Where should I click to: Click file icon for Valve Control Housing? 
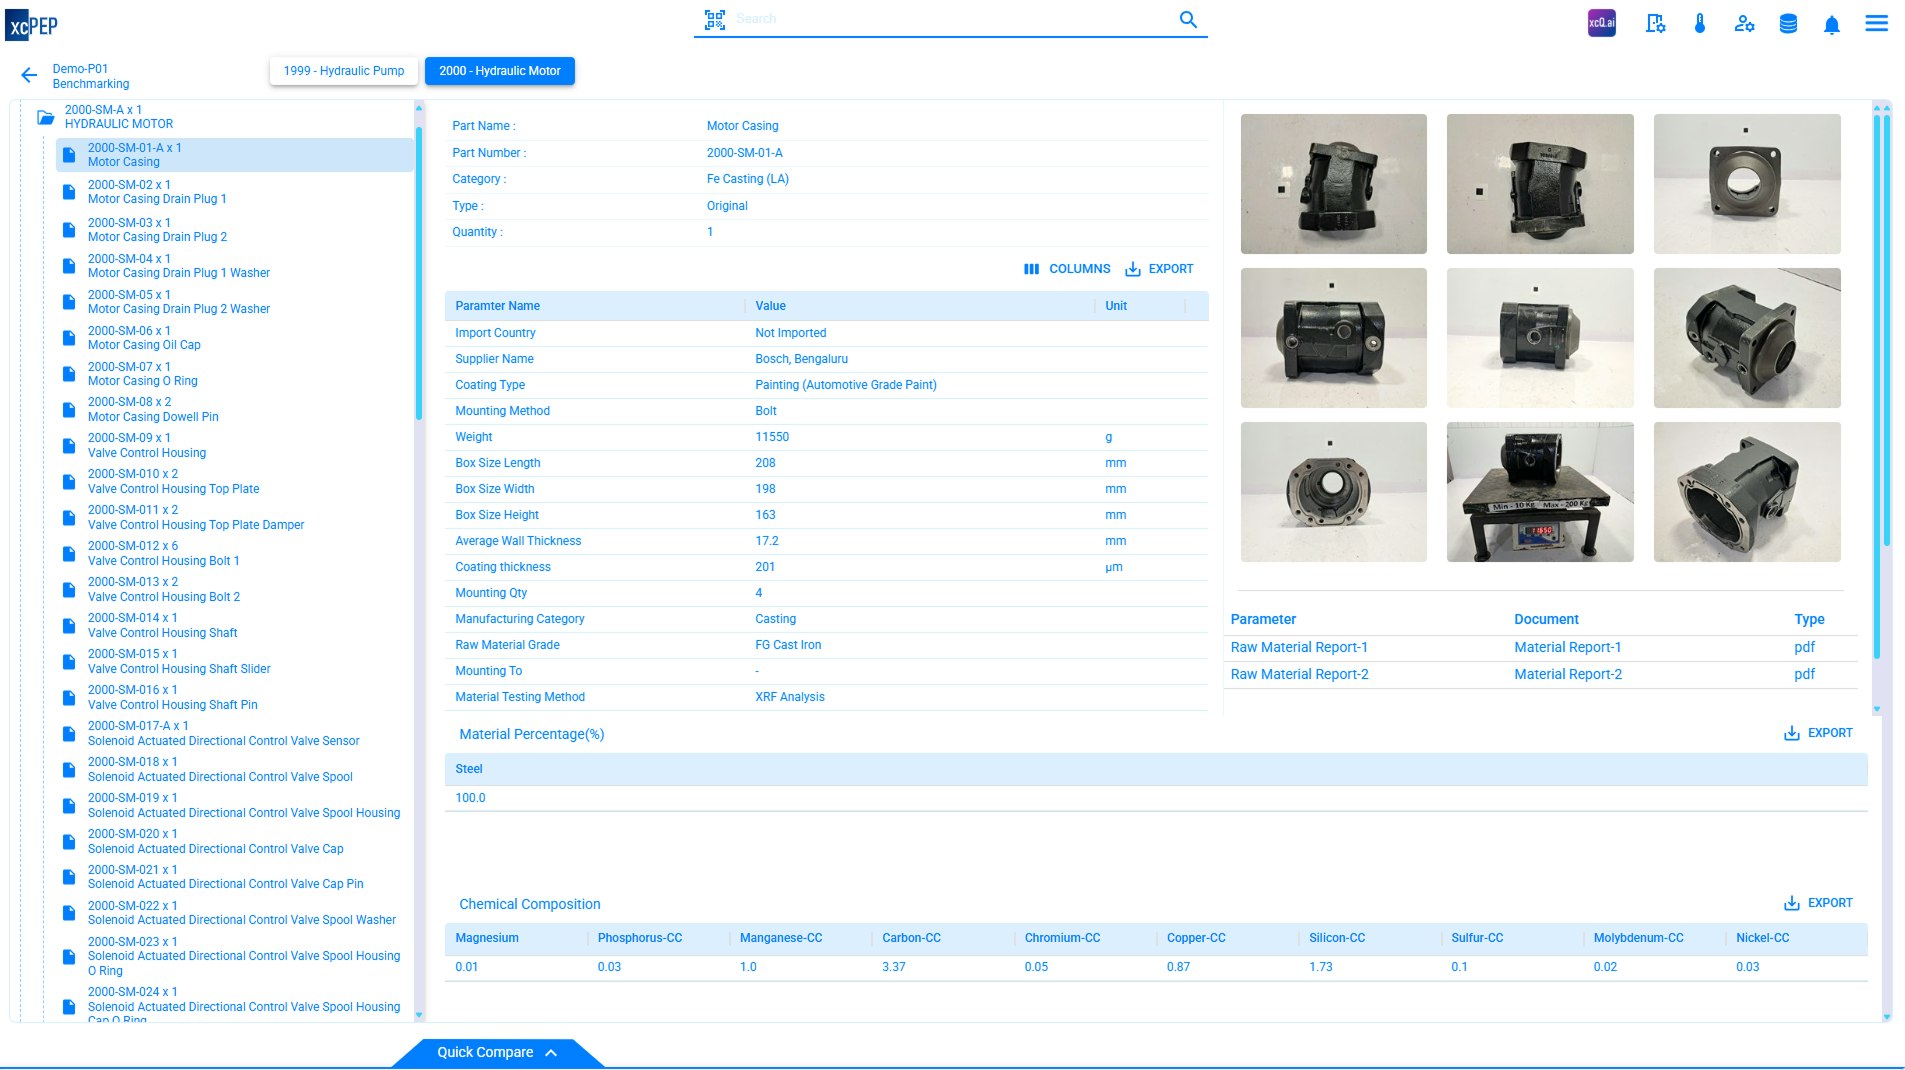pyautogui.click(x=69, y=446)
